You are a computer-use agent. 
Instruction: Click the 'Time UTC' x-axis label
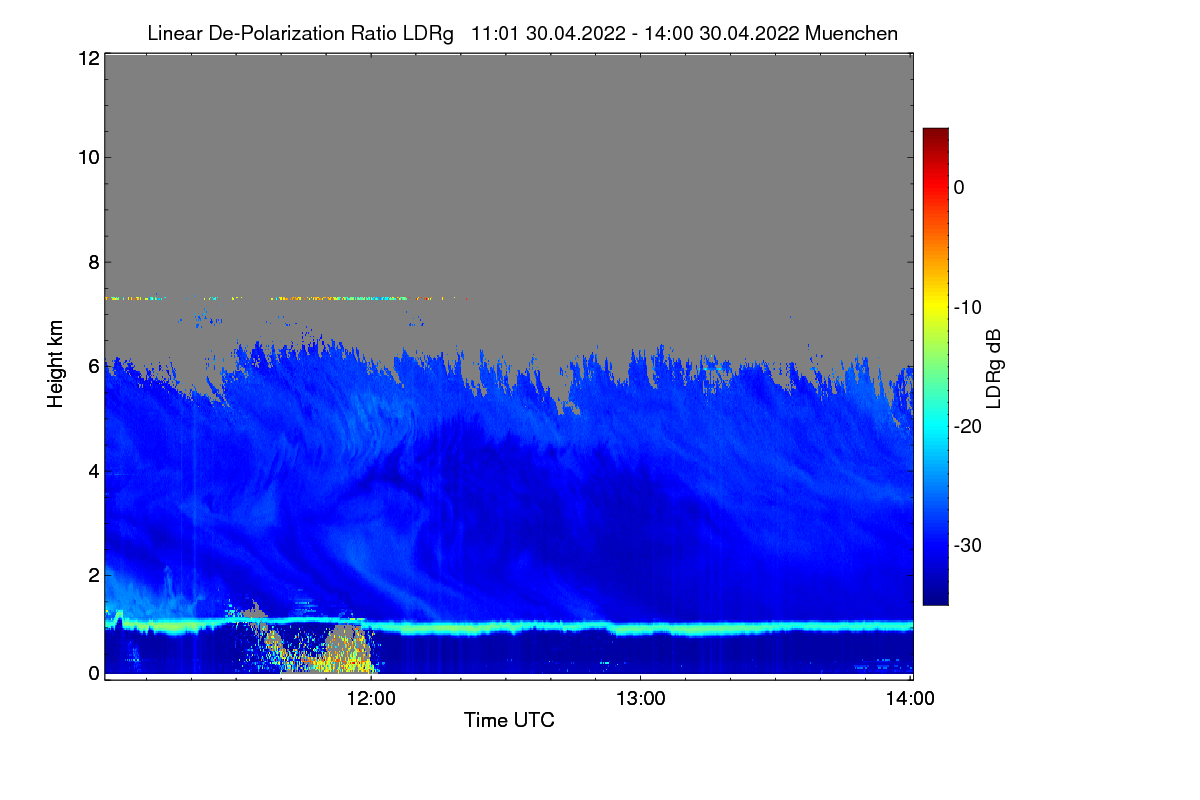pyautogui.click(x=509, y=720)
